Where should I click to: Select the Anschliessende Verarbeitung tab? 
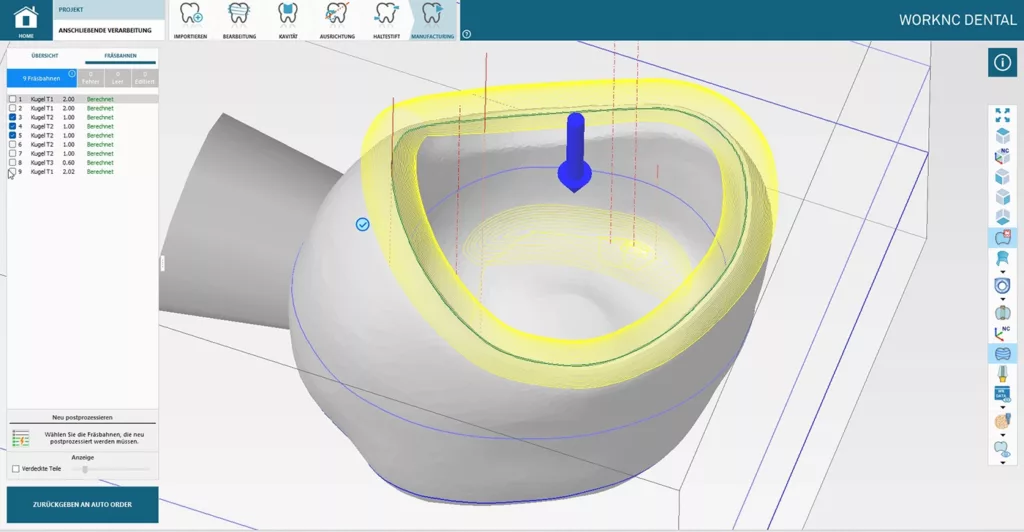coord(109,30)
